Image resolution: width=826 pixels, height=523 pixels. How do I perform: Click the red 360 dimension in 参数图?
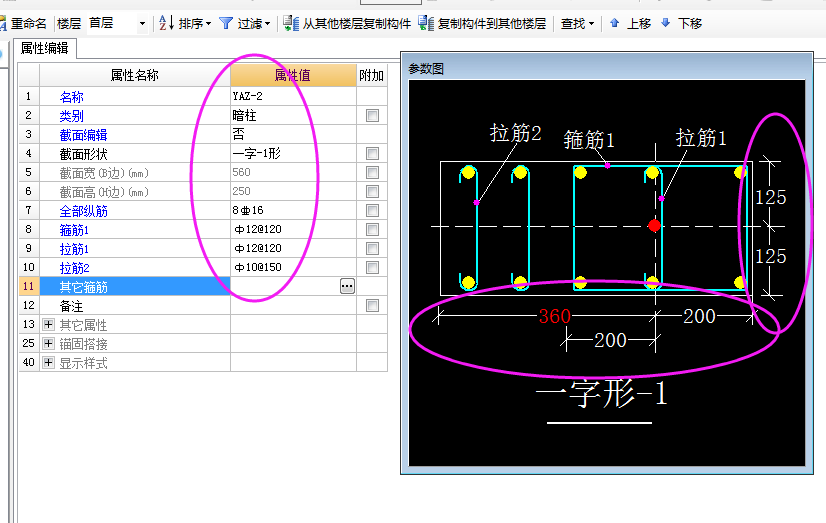(555, 316)
